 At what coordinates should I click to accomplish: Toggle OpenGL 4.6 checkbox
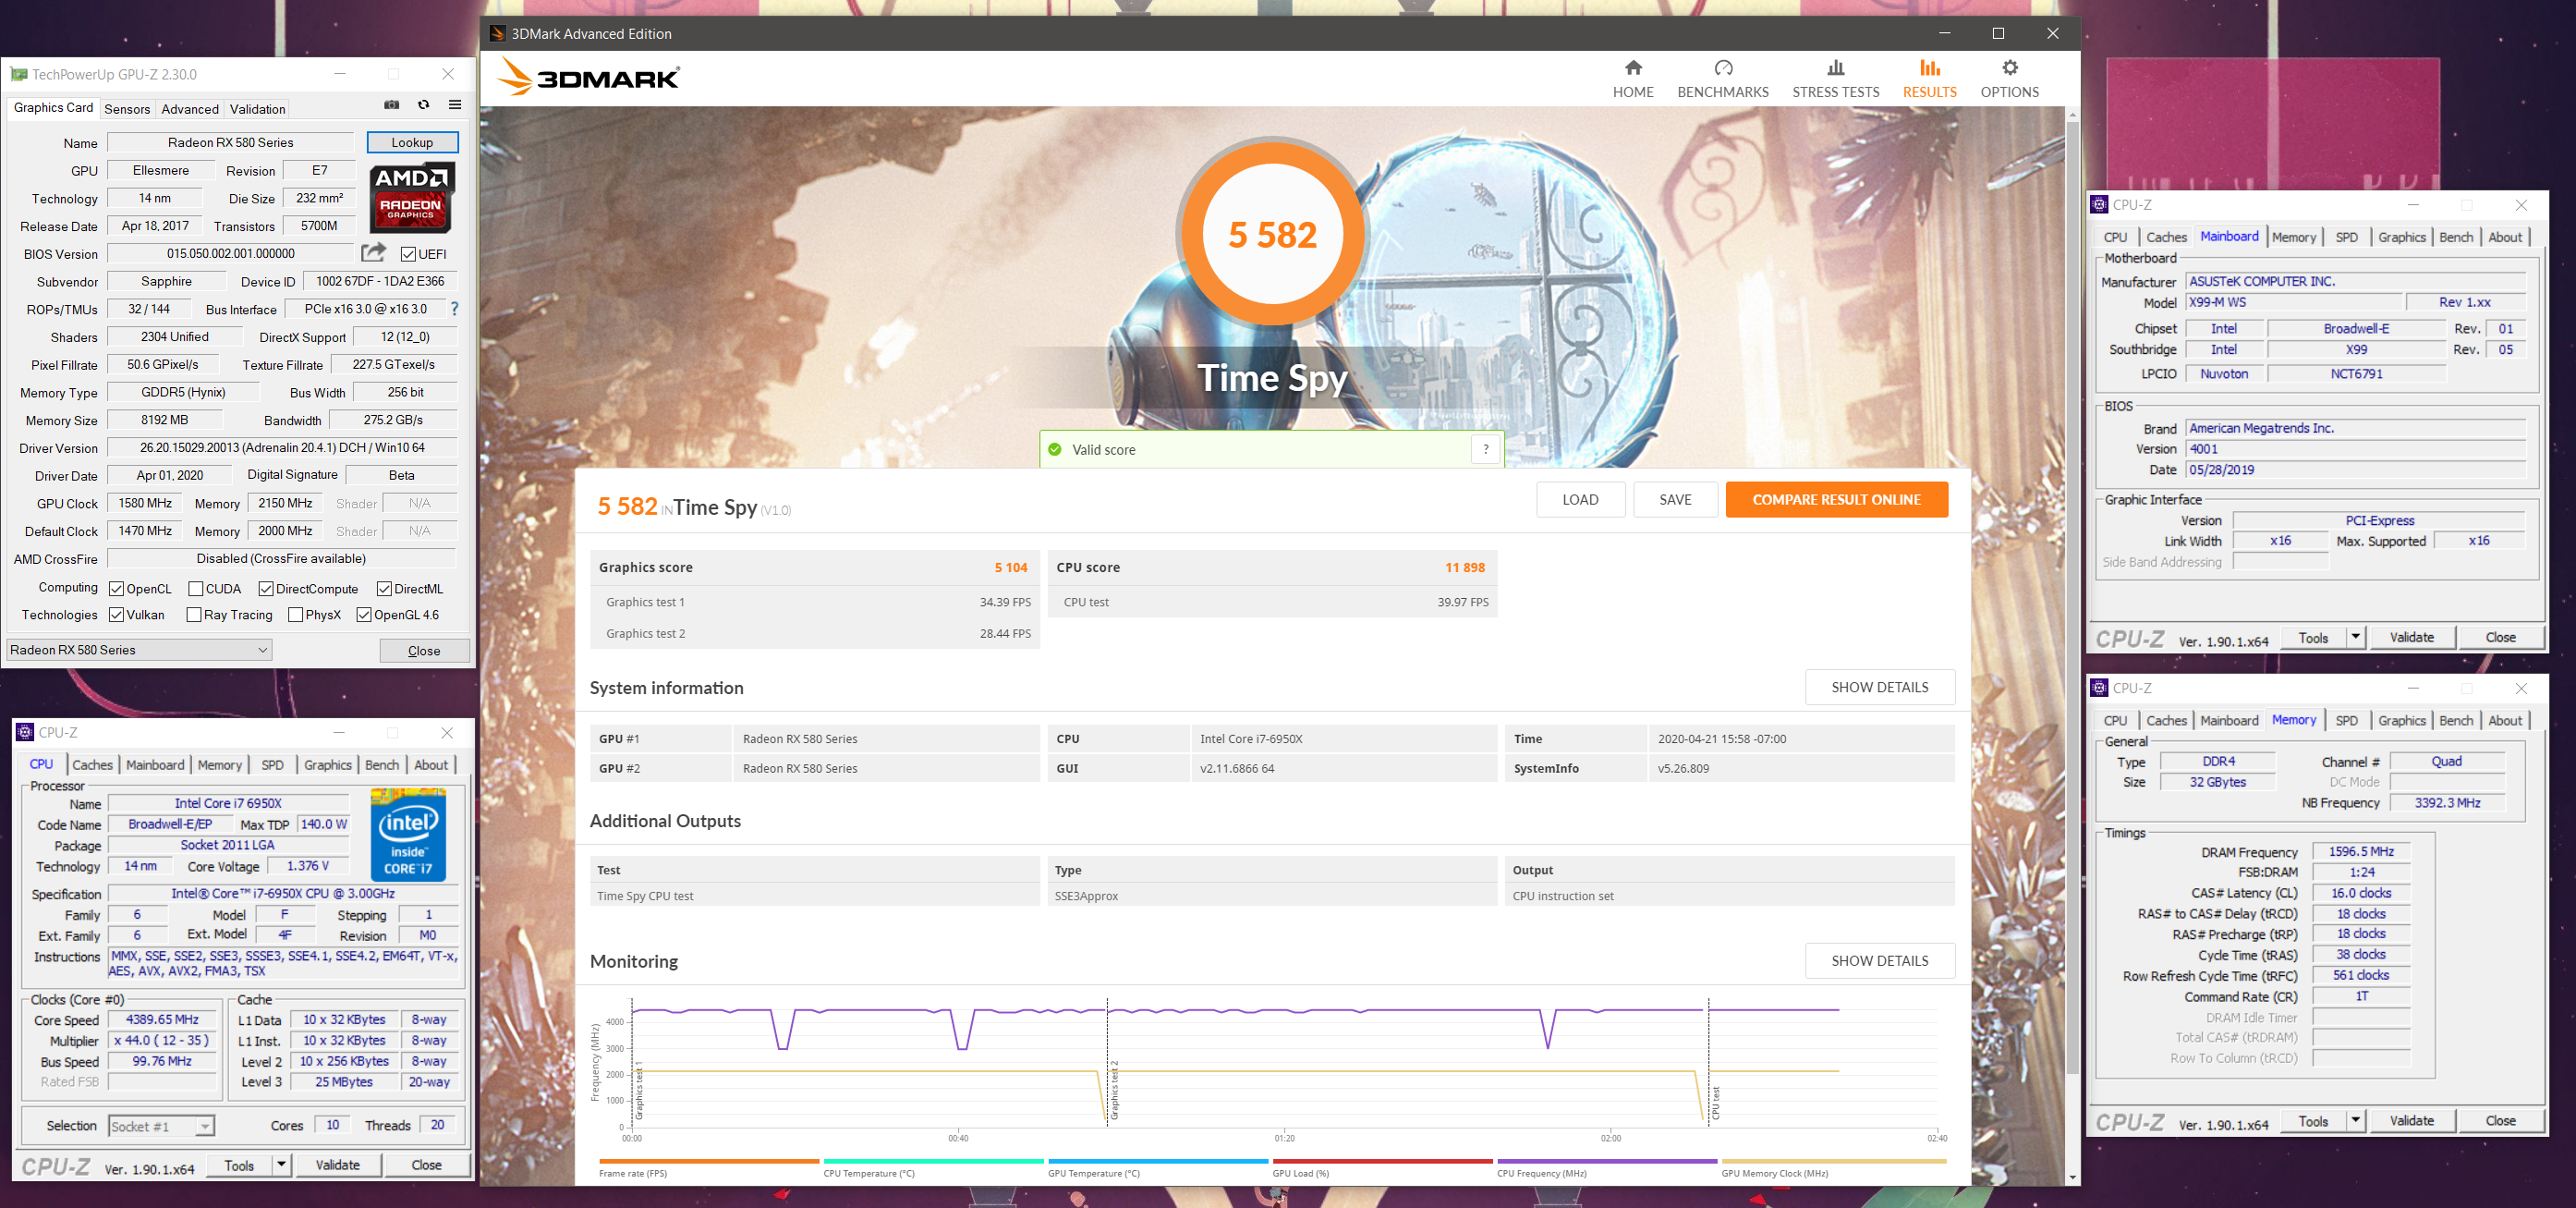[364, 615]
